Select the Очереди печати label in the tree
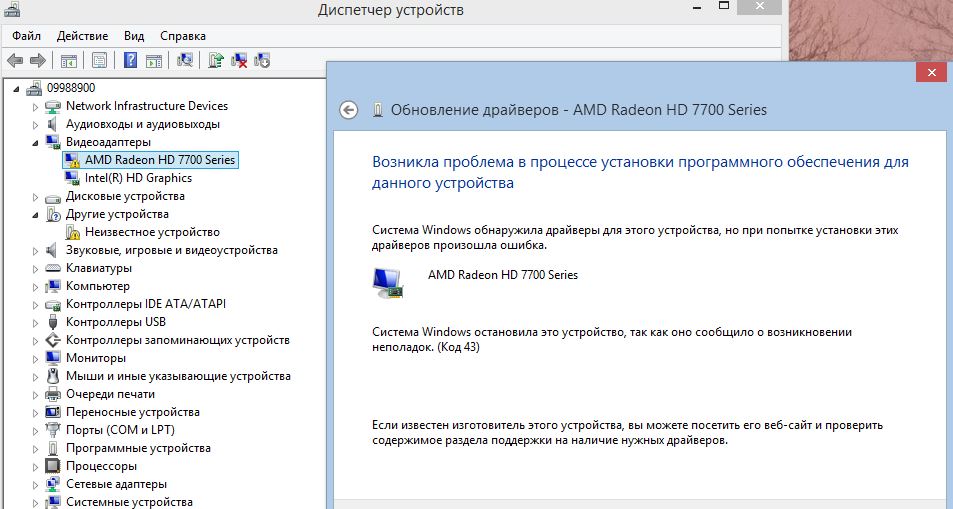This screenshot has width=953, height=509. [x=111, y=394]
